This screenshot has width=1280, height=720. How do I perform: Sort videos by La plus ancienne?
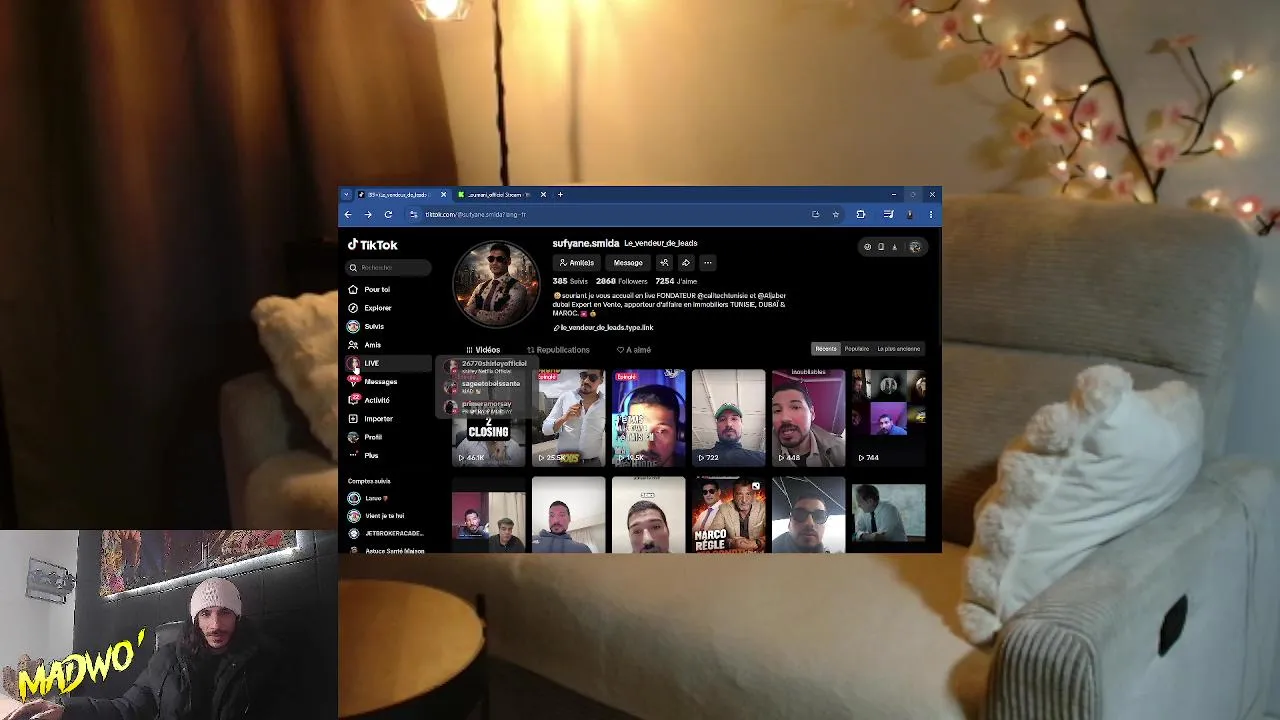[899, 349]
